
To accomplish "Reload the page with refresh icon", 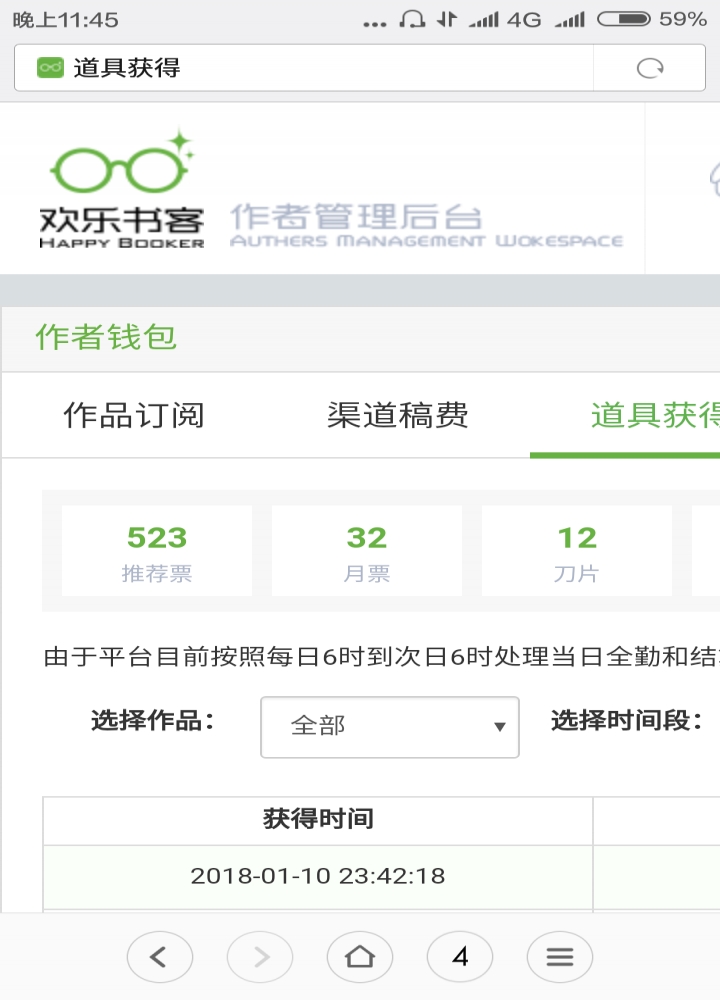I will (x=650, y=68).
